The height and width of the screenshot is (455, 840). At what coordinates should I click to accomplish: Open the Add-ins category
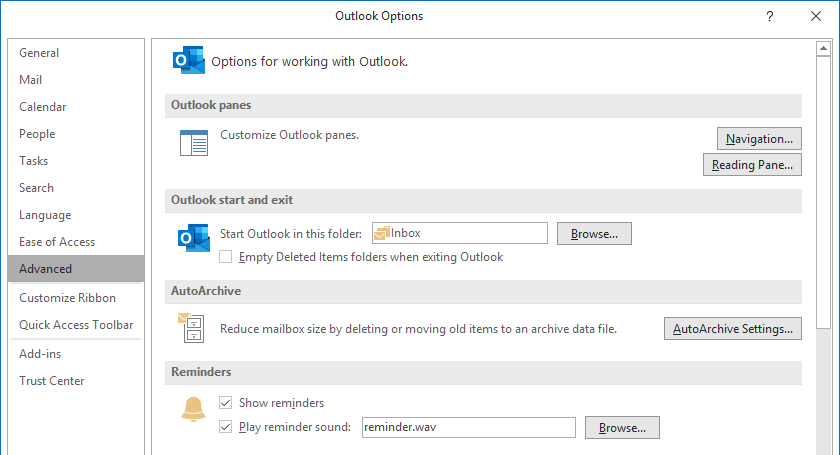[76, 354]
